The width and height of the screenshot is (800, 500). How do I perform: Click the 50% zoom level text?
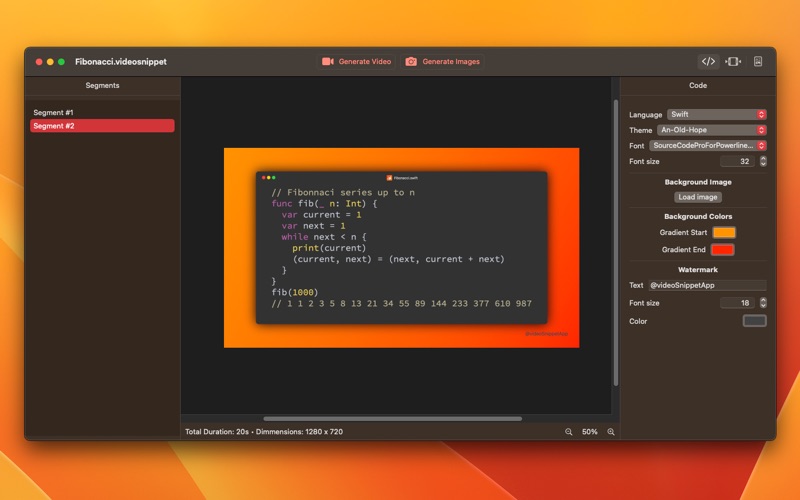[589, 432]
